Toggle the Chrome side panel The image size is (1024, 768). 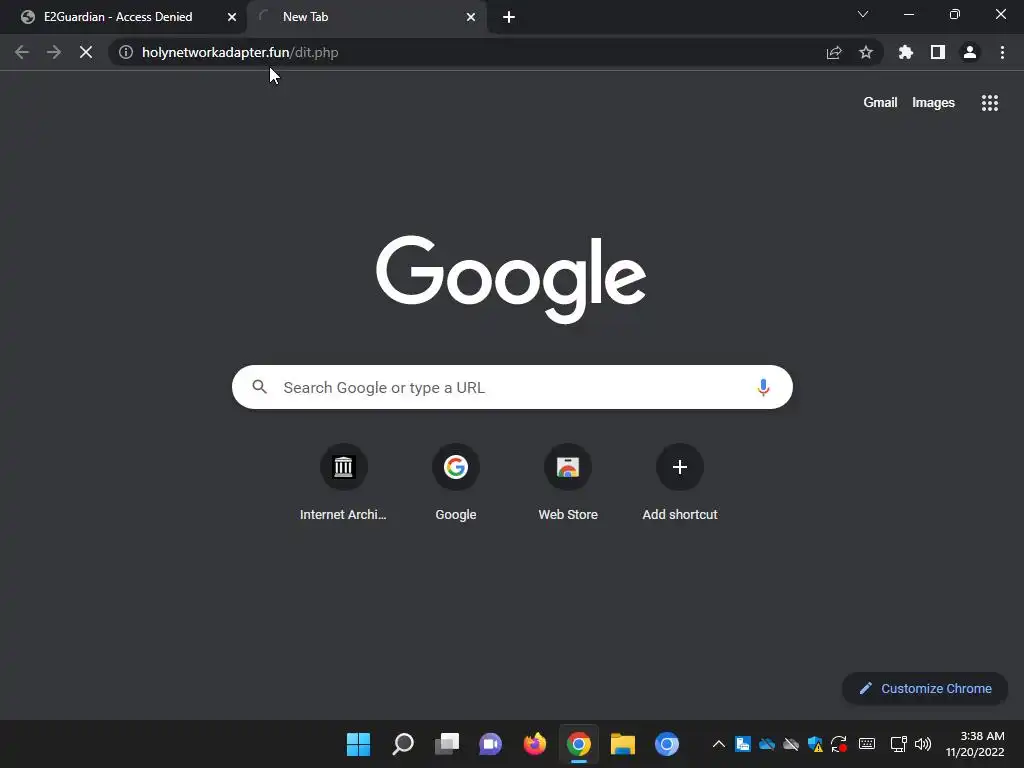click(x=938, y=52)
